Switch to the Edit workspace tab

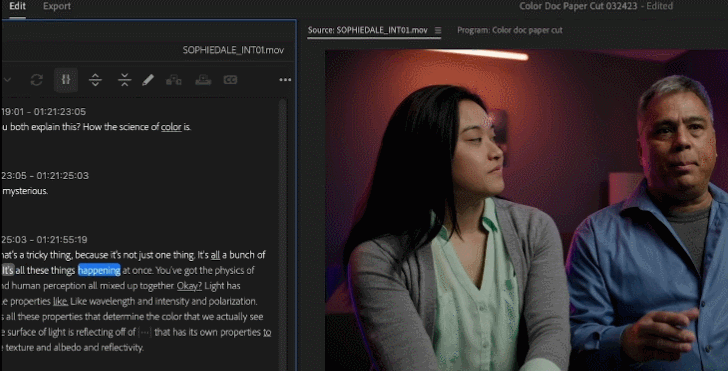[x=18, y=6]
